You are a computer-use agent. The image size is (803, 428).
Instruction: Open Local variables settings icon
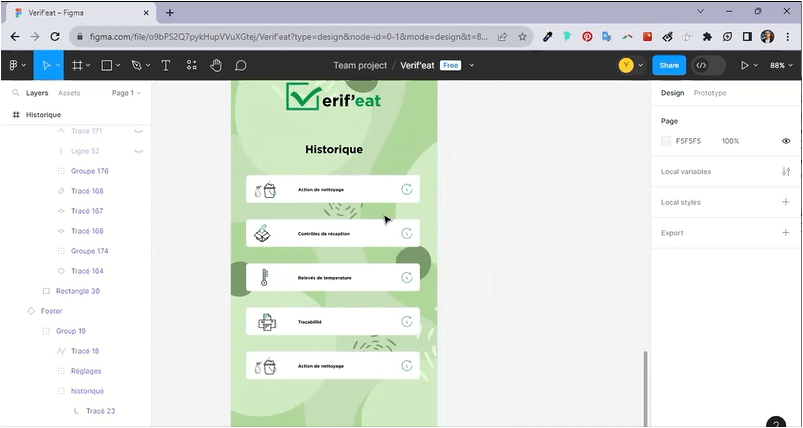[786, 172]
